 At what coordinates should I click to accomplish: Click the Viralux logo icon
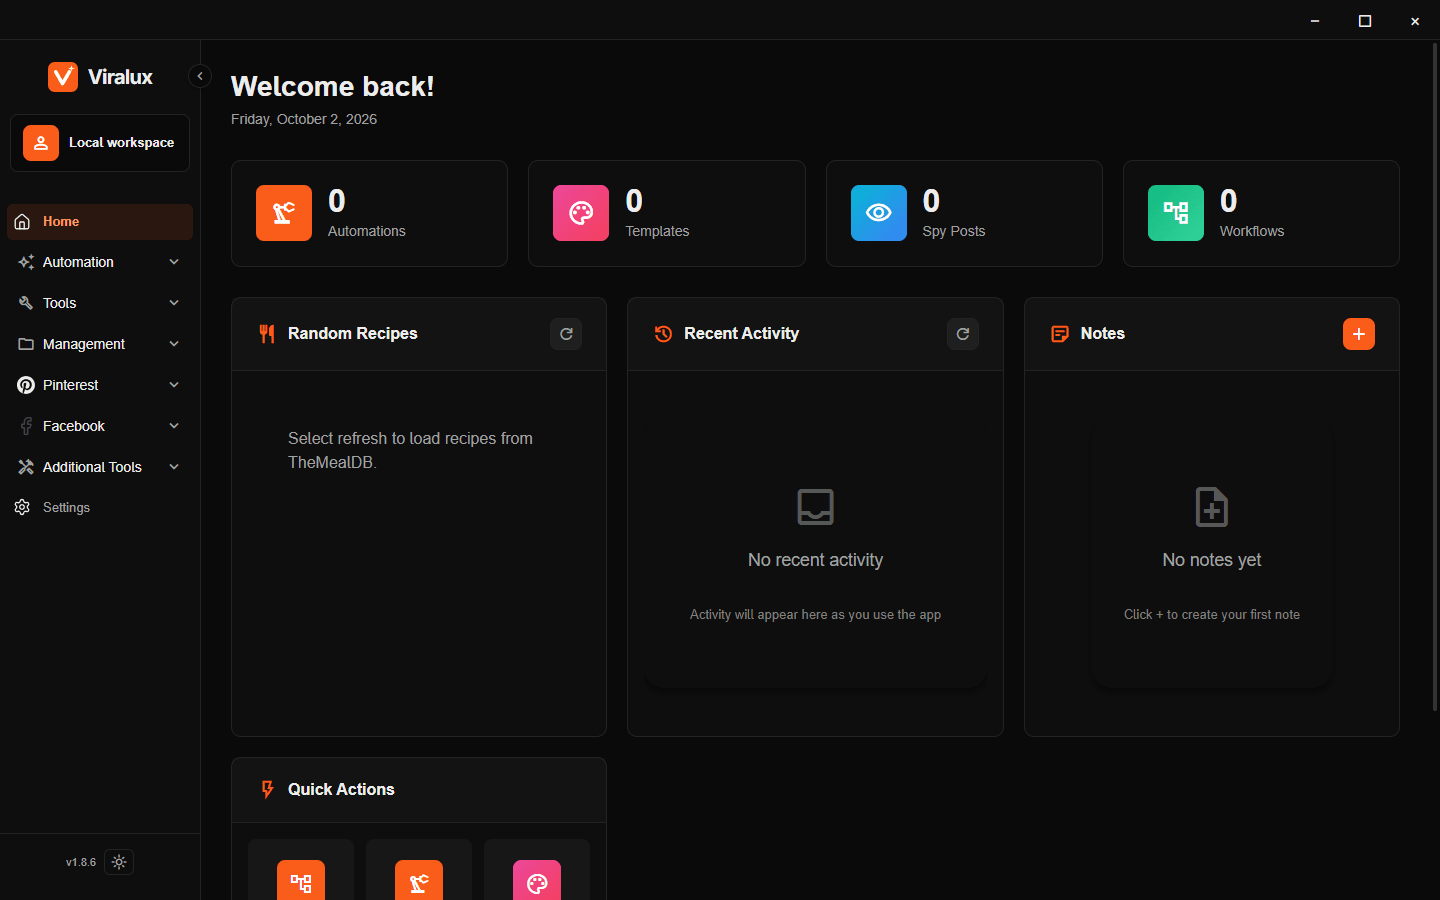[x=63, y=77]
